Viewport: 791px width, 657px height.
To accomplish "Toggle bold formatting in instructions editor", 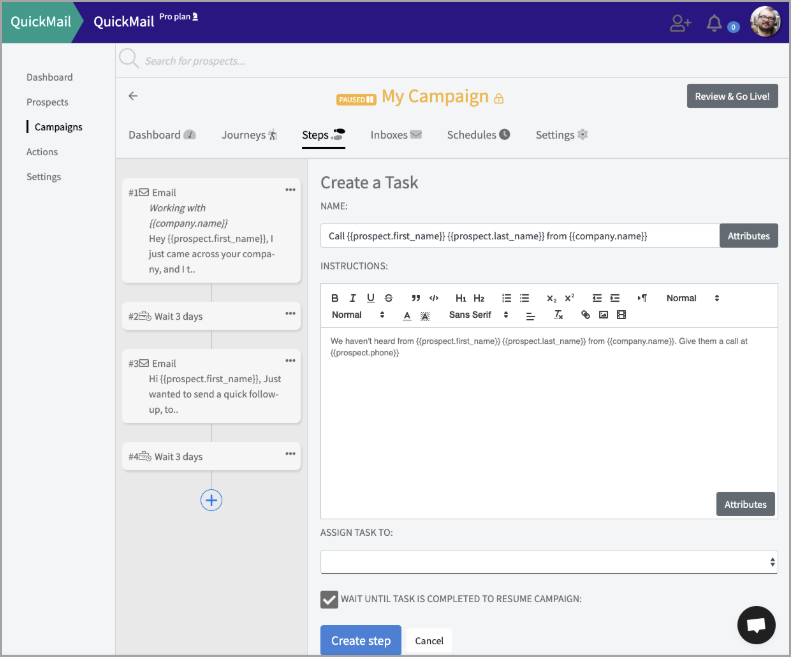I will [x=335, y=298].
